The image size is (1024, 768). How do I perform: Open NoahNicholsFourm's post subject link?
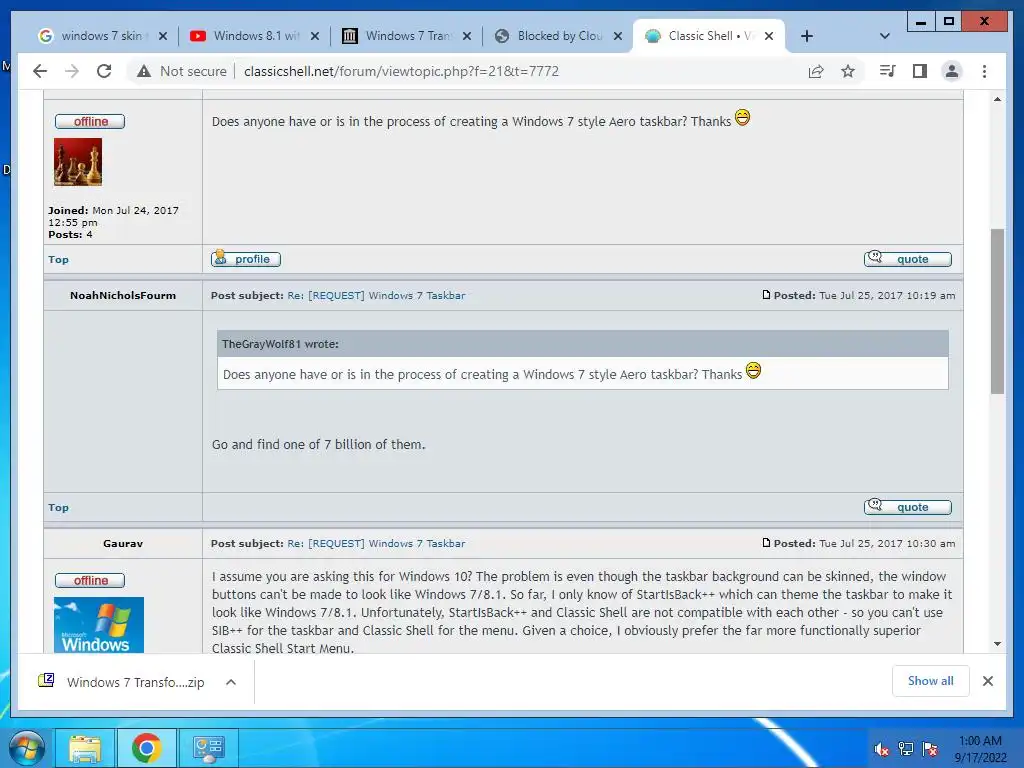pos(376,295)
